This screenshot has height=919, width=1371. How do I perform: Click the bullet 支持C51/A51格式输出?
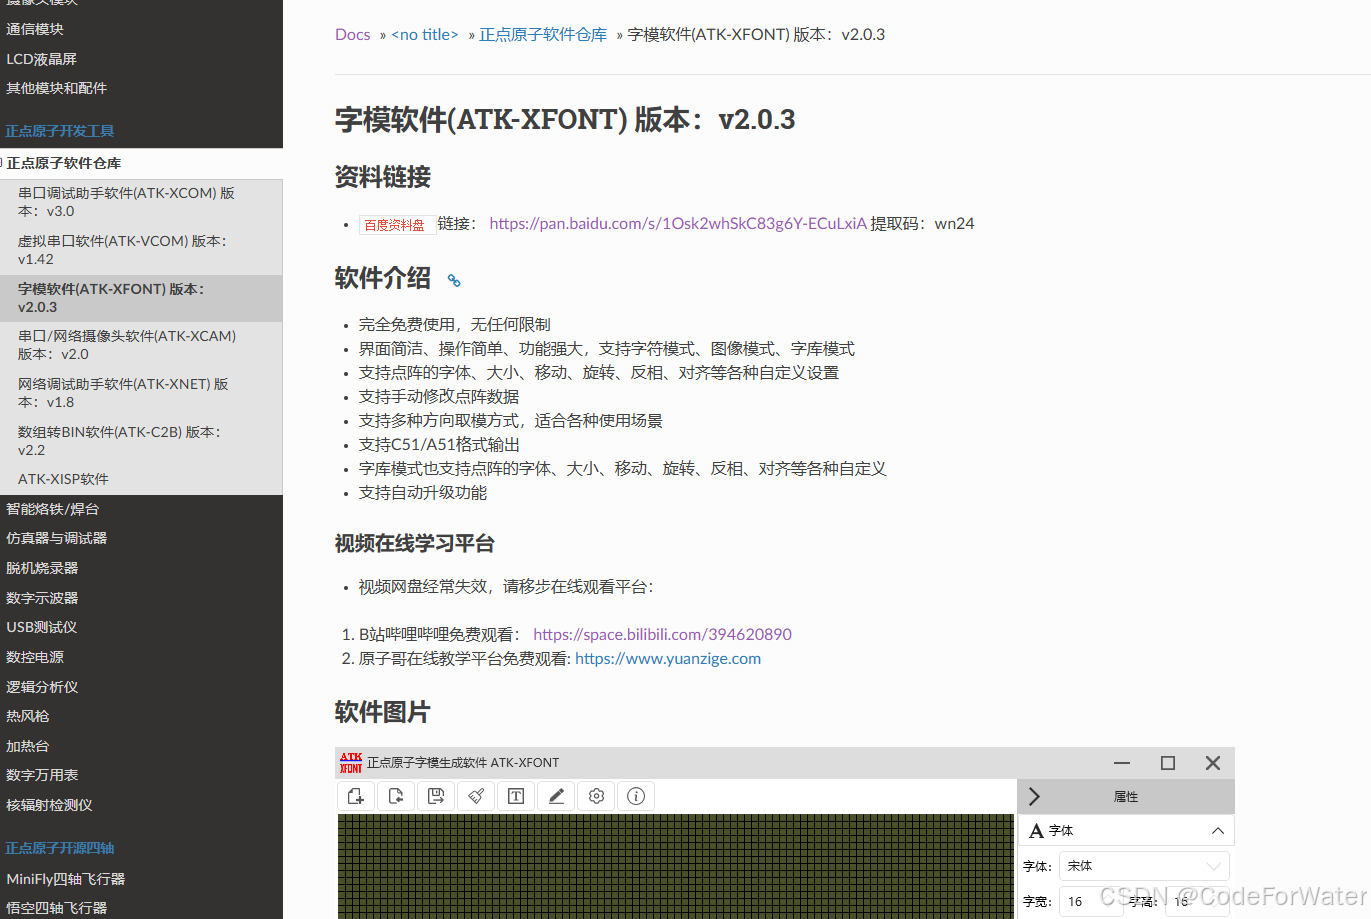point(439,445)
